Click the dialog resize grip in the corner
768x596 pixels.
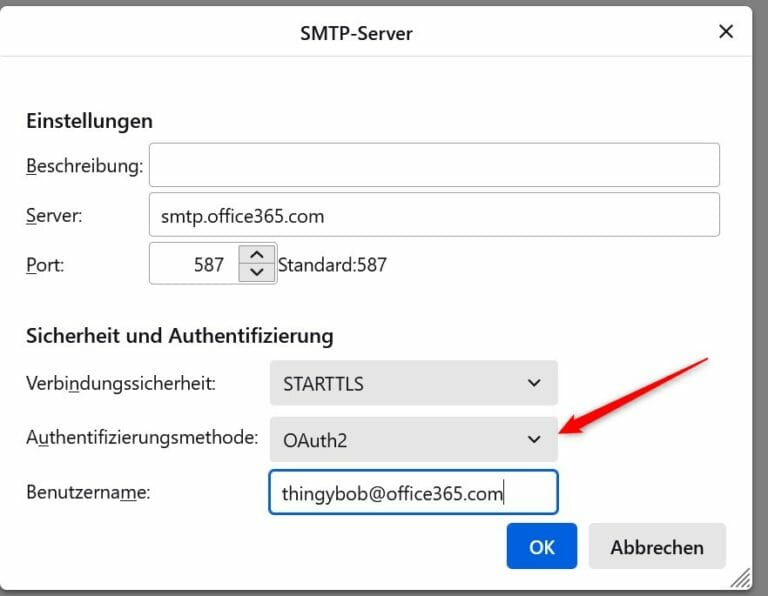(x=741, y=578)
